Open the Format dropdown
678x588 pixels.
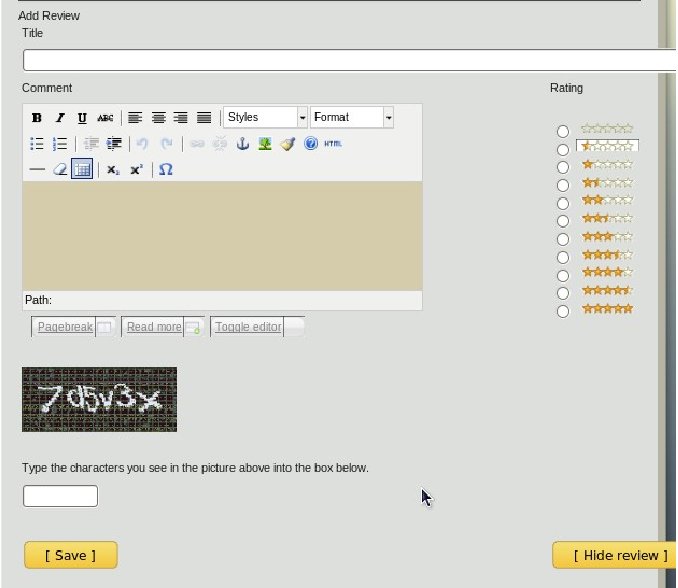tap(352, 117)
